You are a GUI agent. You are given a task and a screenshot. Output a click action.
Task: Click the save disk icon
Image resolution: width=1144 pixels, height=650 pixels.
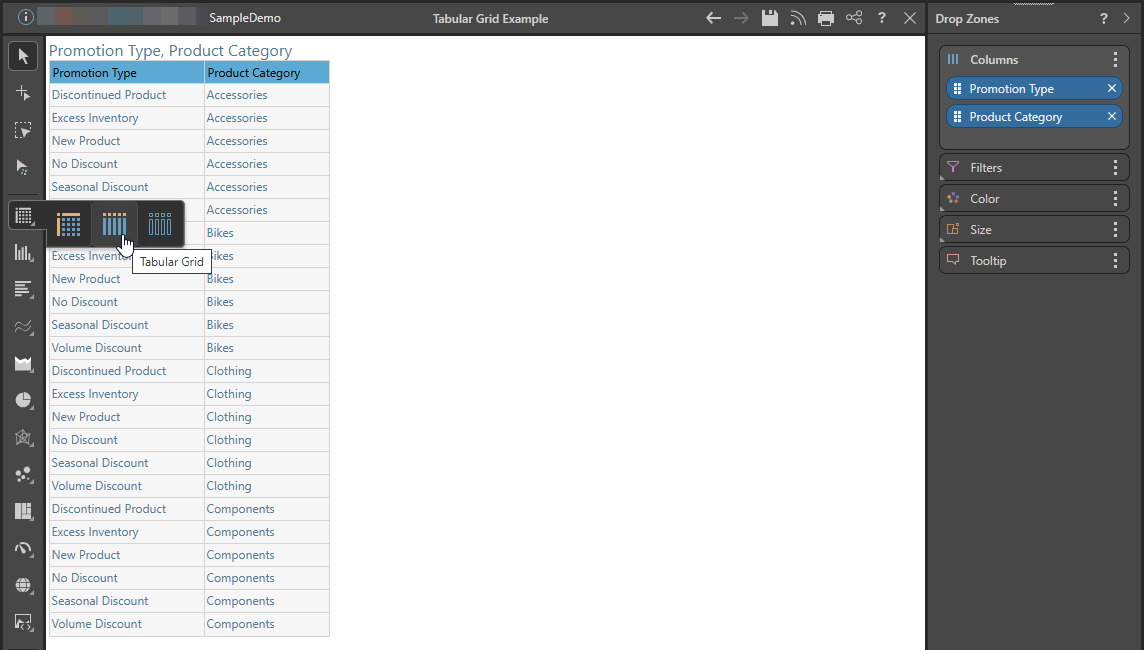click(770, 18)
